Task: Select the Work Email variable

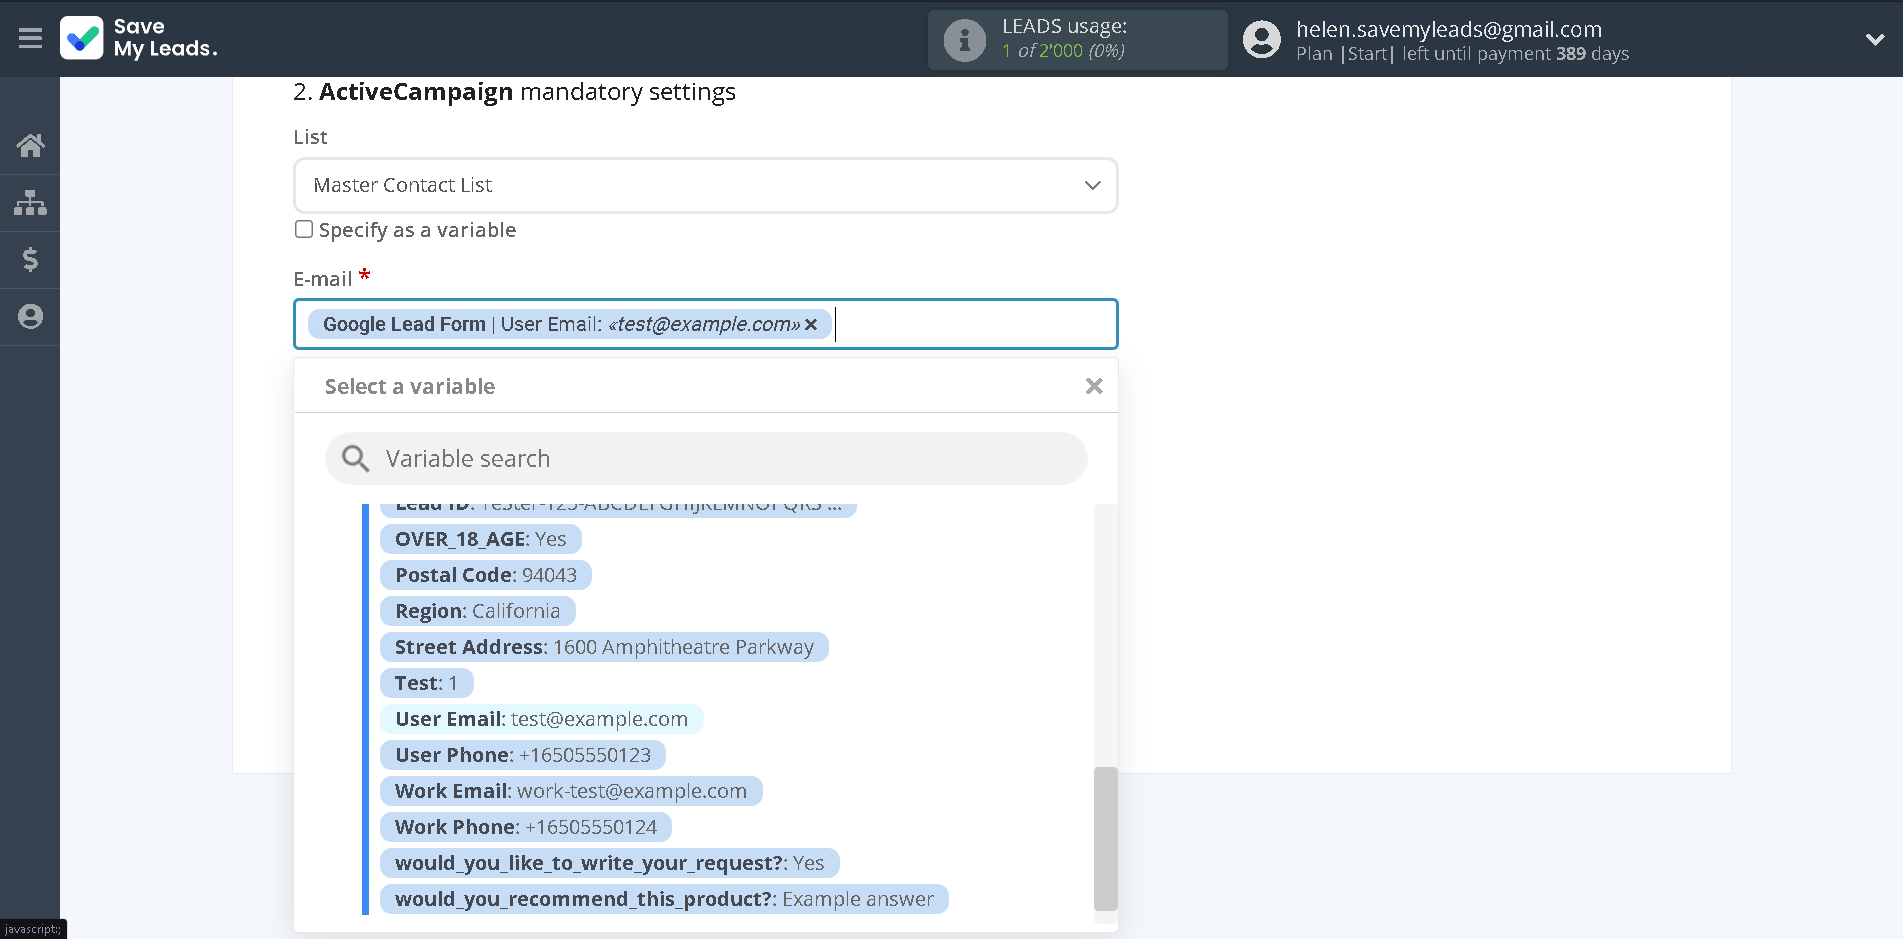Action: click(570, 791)
